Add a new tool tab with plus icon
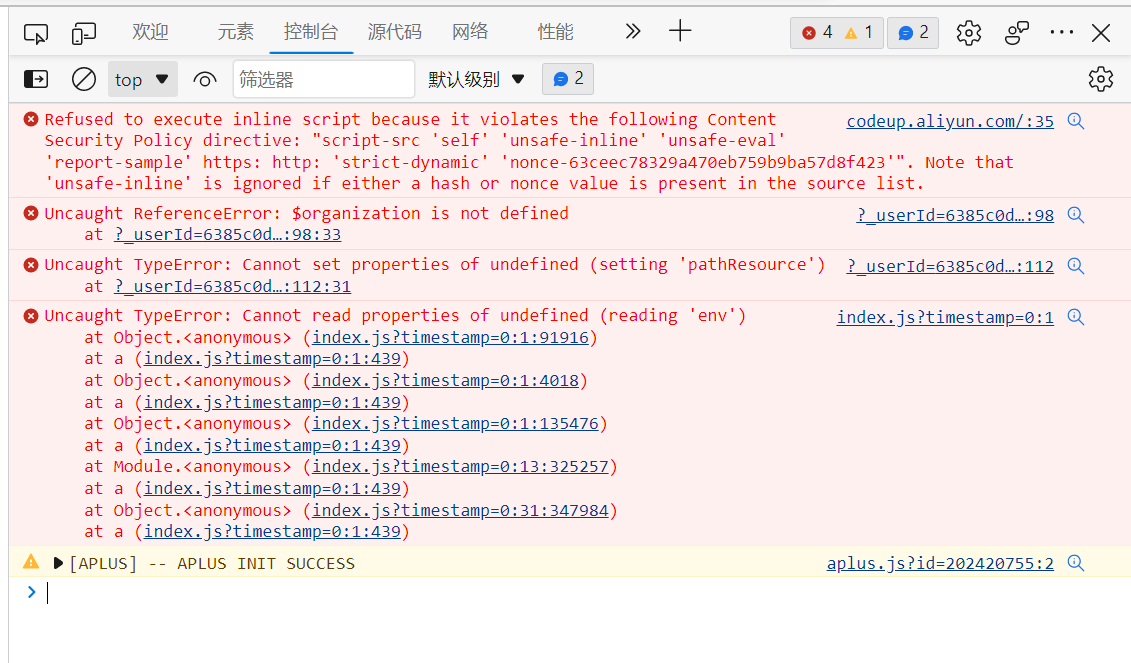 [679, 31]
